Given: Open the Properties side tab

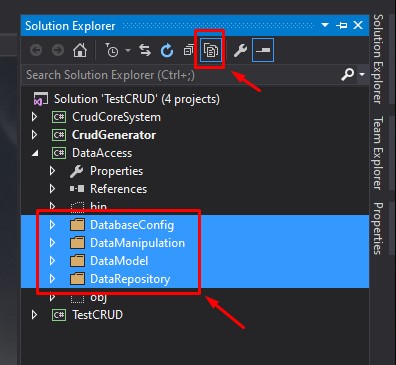Looking at the screenshot, I should click(x=378, y=228).
